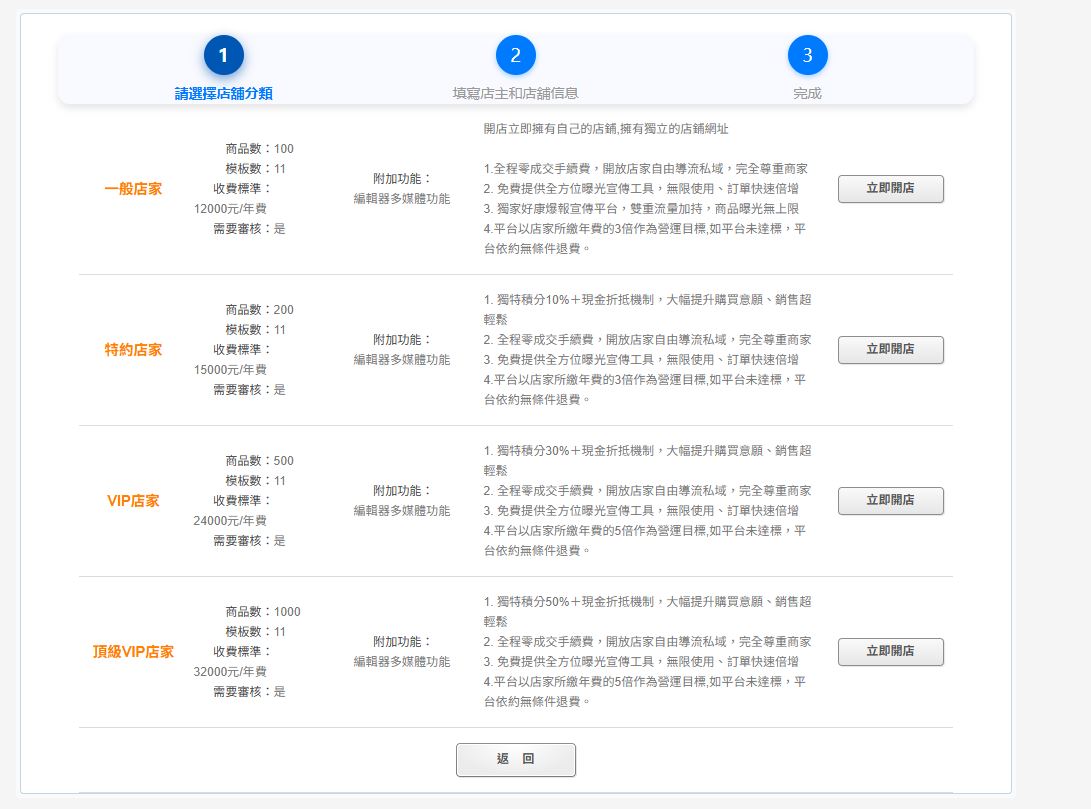Click the orange VIP店家 title at 500 products
The height and width of the screenshot is (809, 1091).
133,500
